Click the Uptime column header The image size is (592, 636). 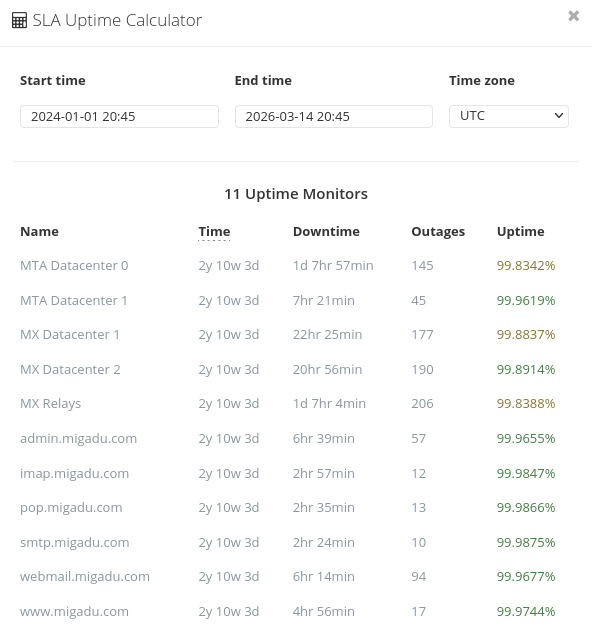[x=521, y=232]
